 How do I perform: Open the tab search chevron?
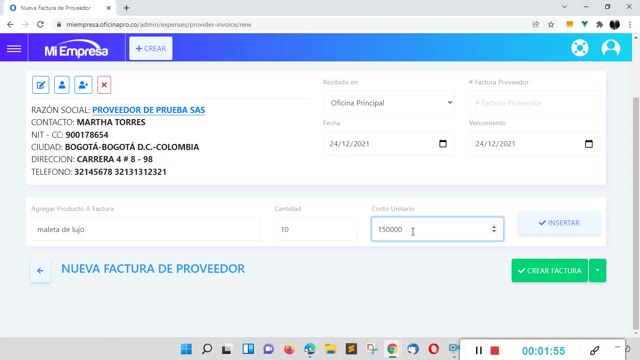[x=564, y=7]
